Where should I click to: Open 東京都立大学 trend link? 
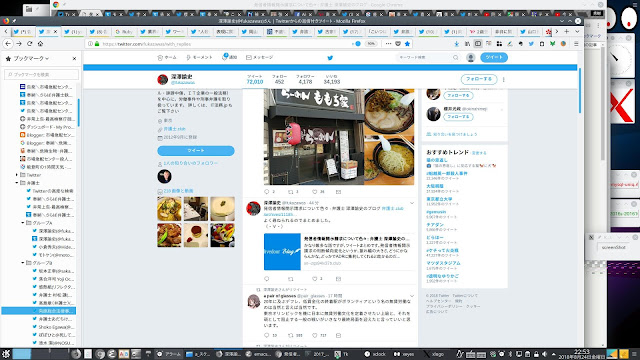coord(439,199)
